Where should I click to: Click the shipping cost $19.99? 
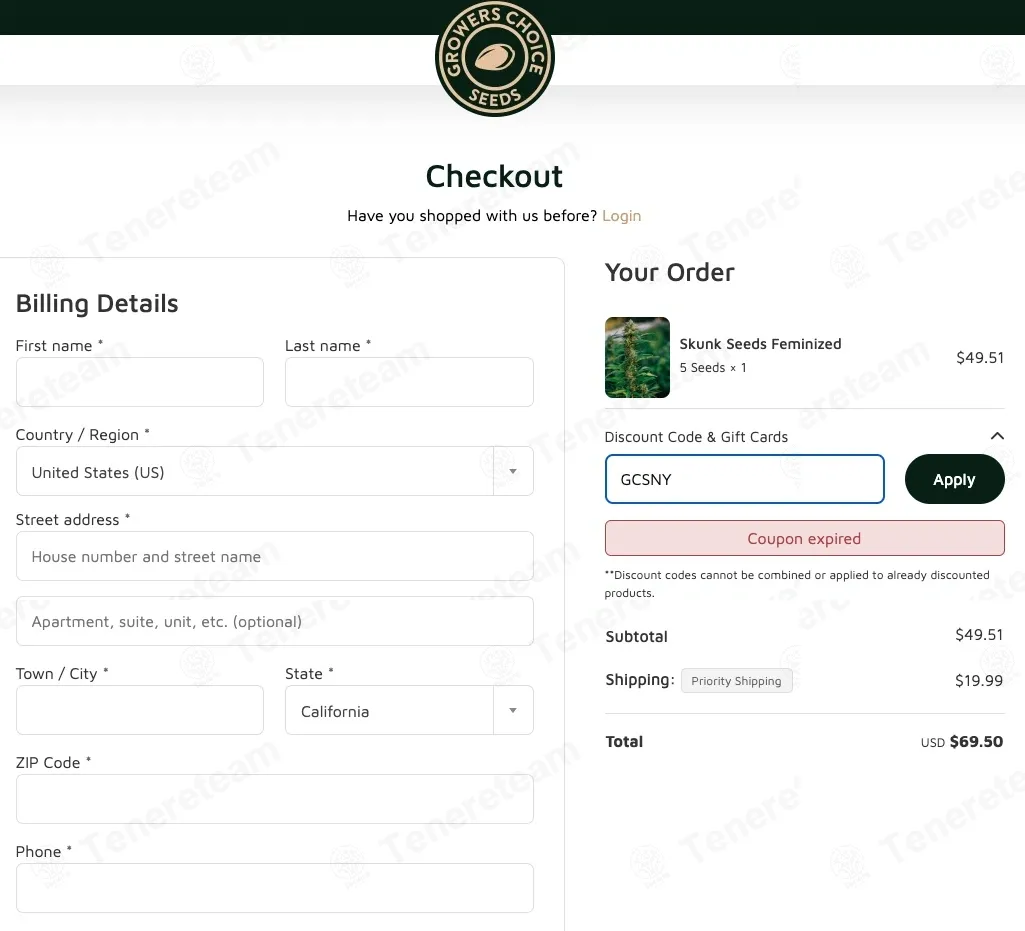(979, 681)
